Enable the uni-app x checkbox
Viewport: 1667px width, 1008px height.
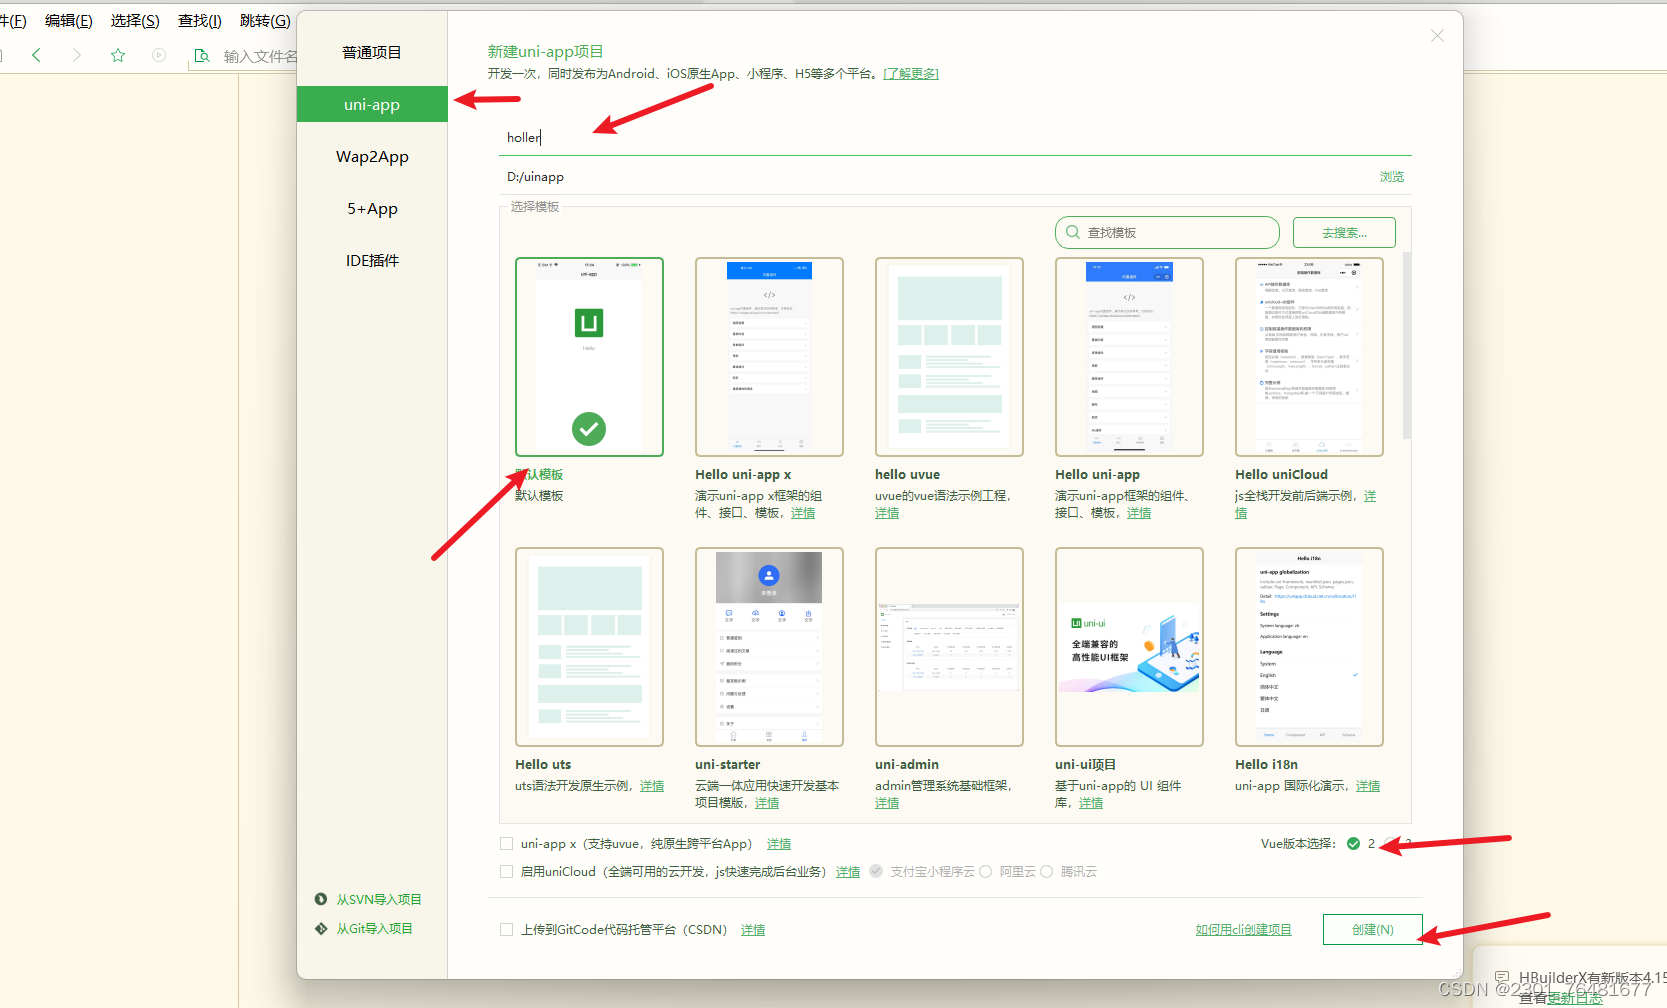(506, 844)
